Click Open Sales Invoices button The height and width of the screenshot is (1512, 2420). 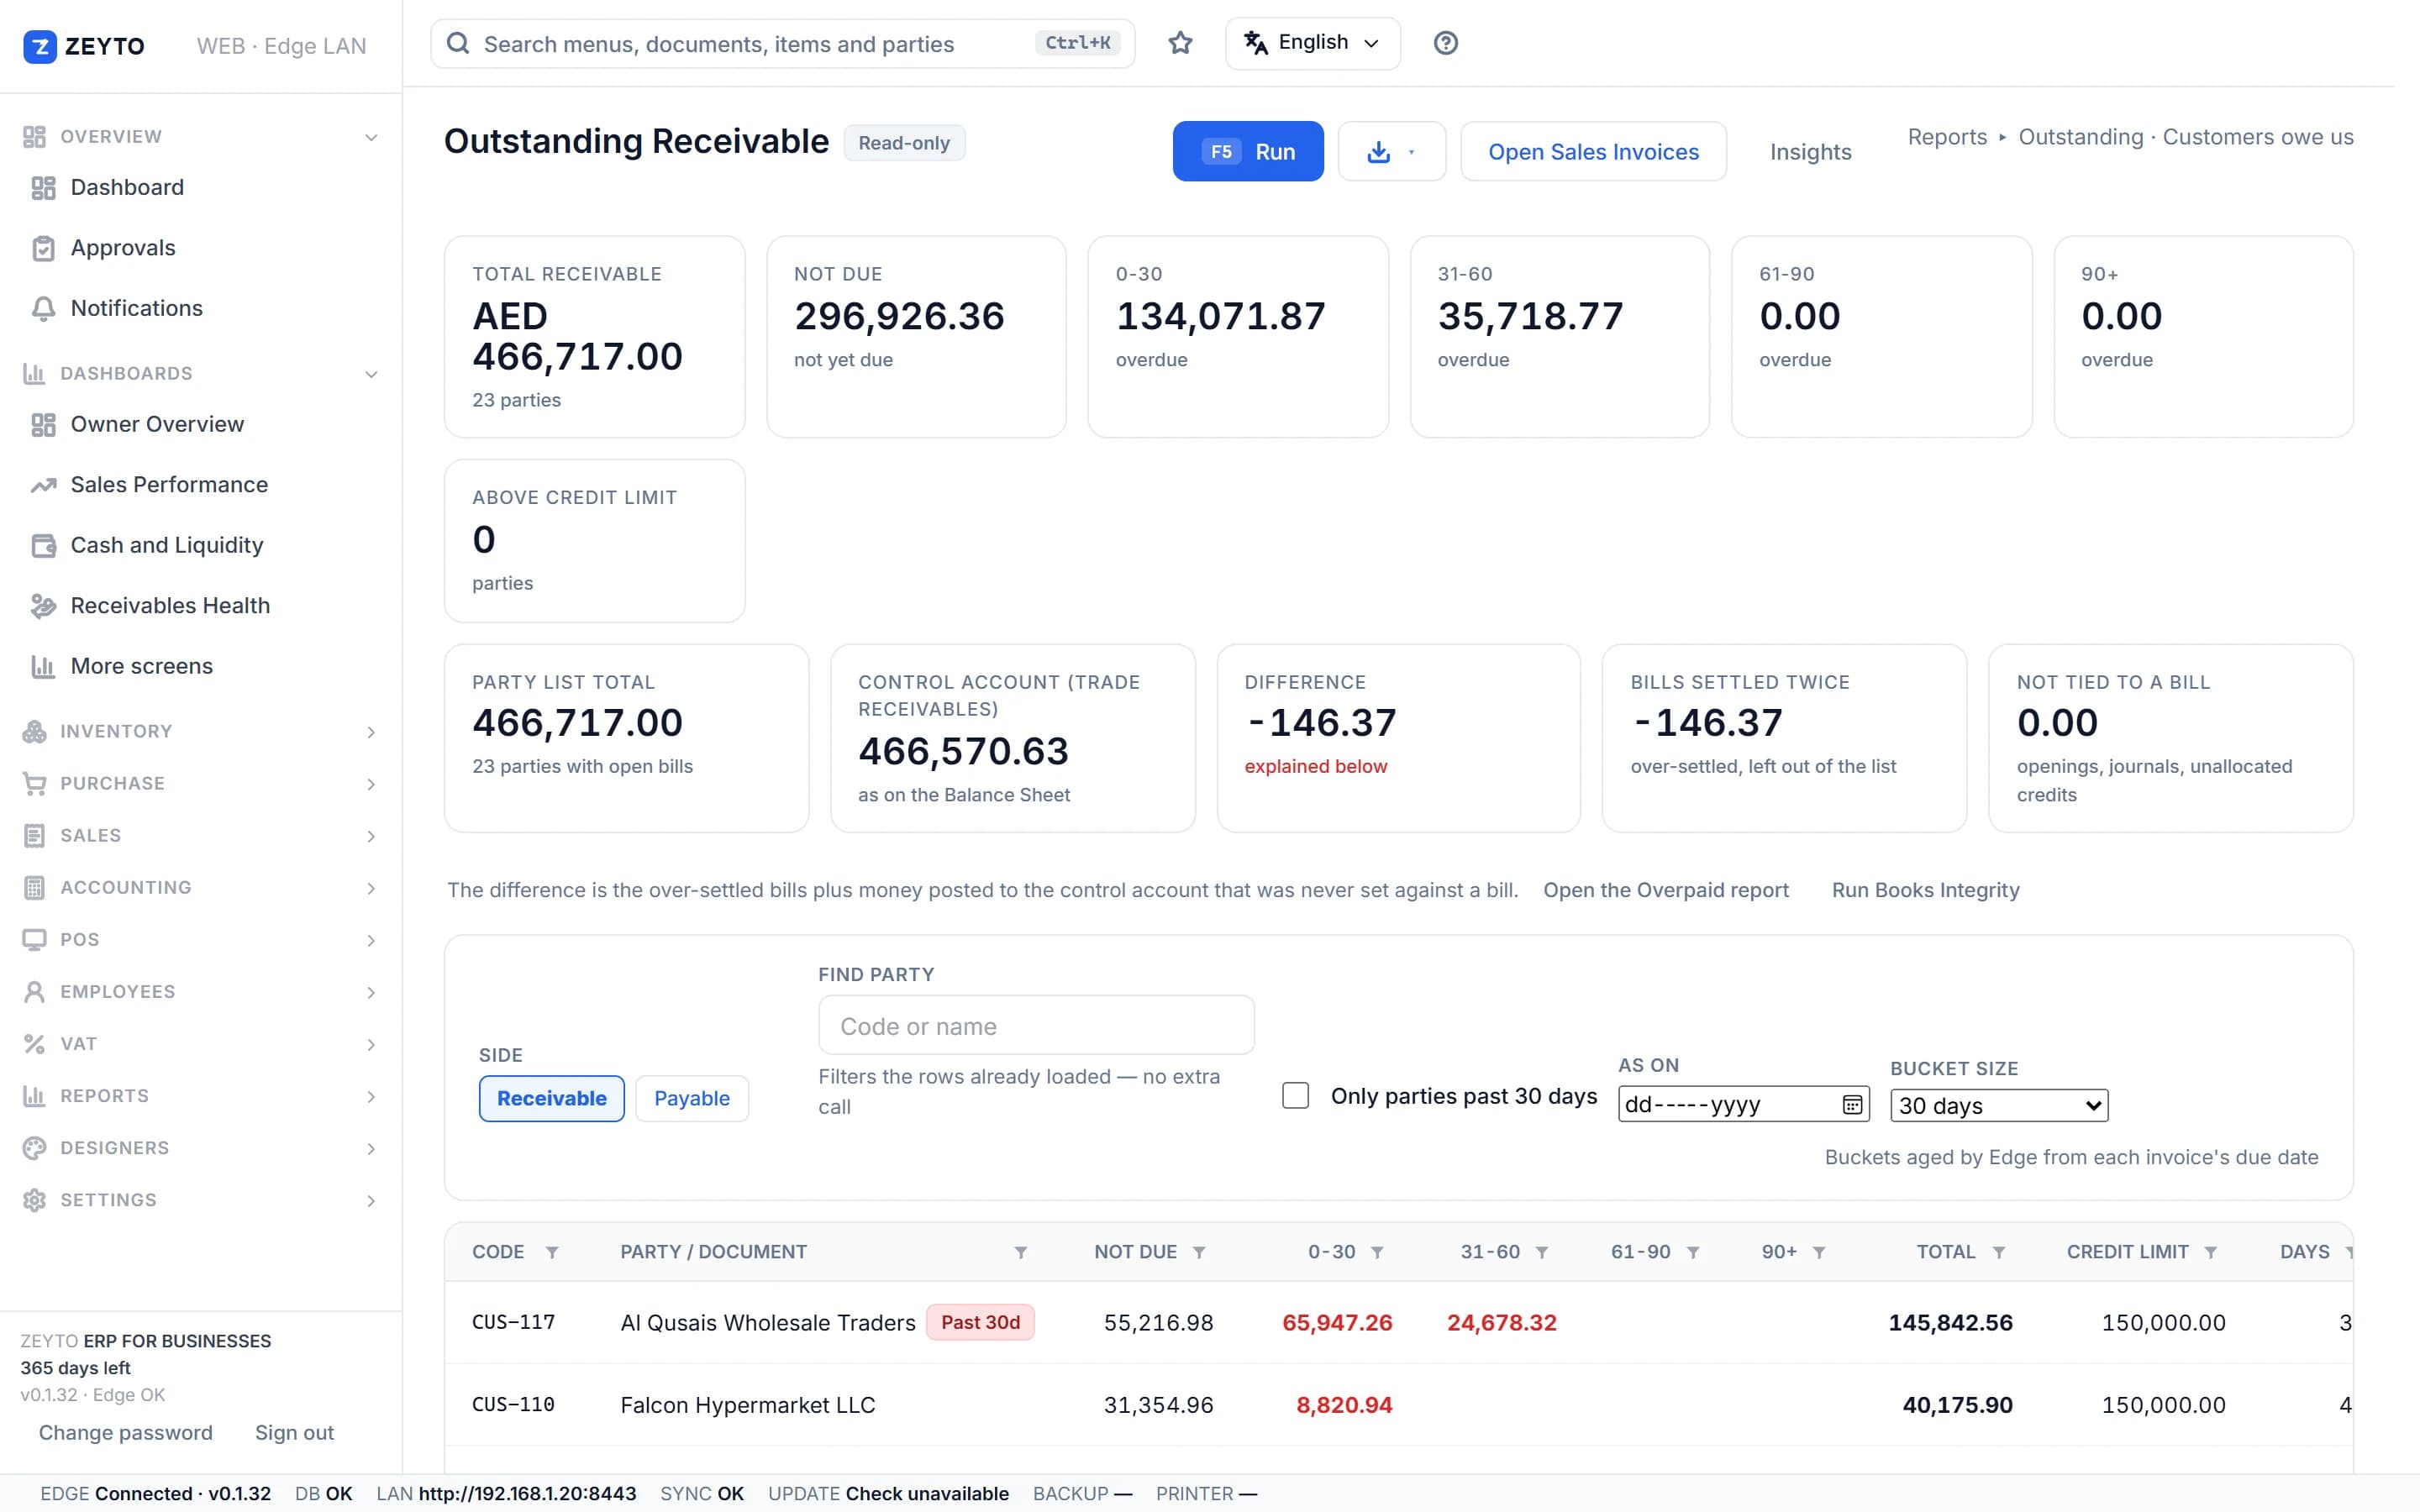tap(1593, 151)
